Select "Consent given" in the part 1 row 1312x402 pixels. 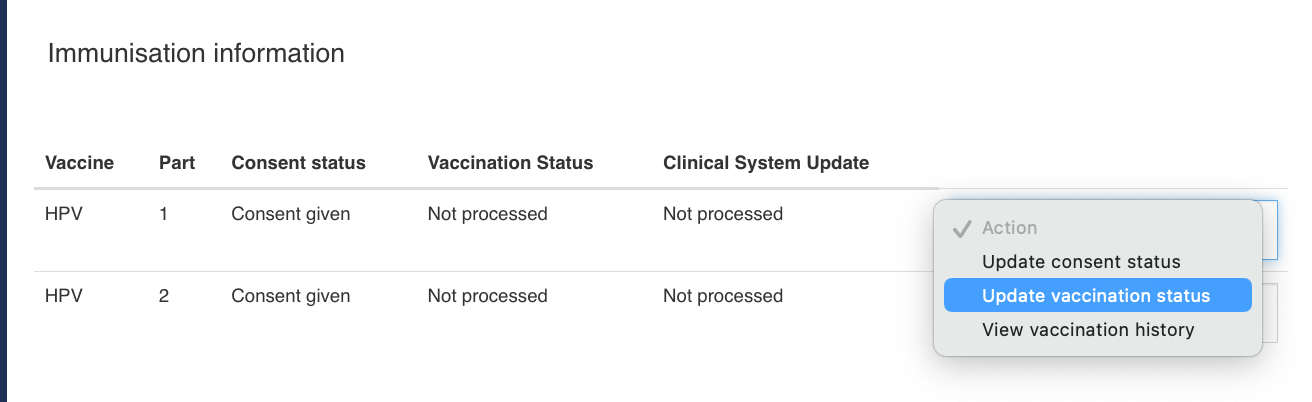(x=290, y=214)
